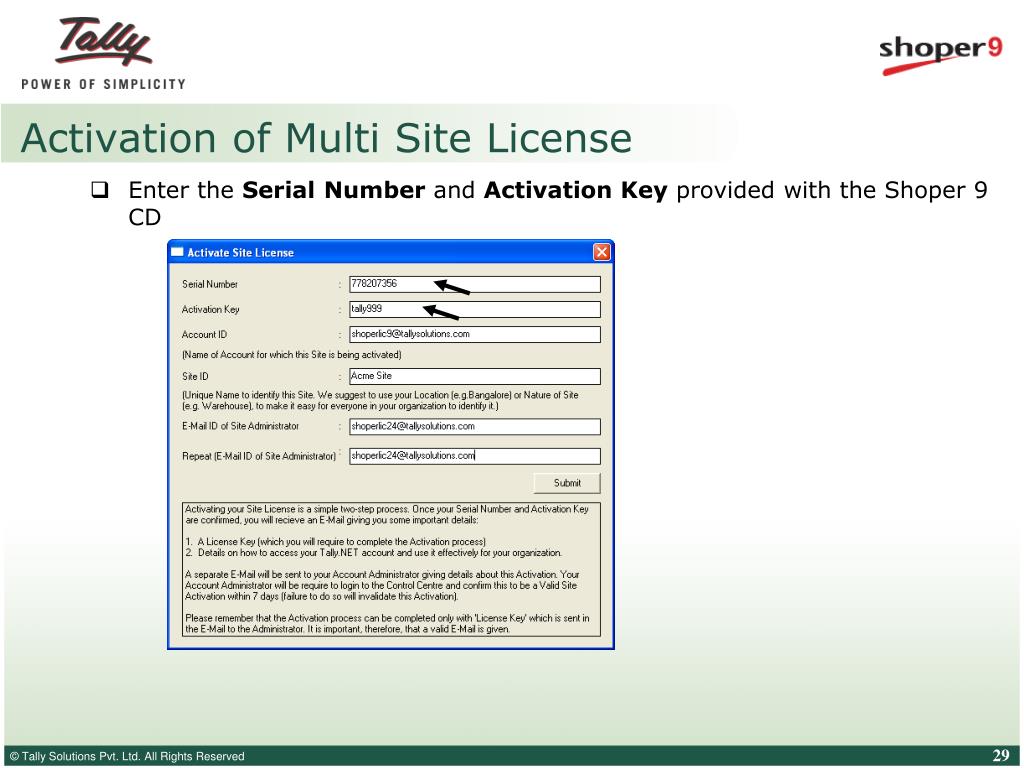
Task: Focus the Activation Key field containing tally999
Action: pyautogui.click(x=475, y=309)
